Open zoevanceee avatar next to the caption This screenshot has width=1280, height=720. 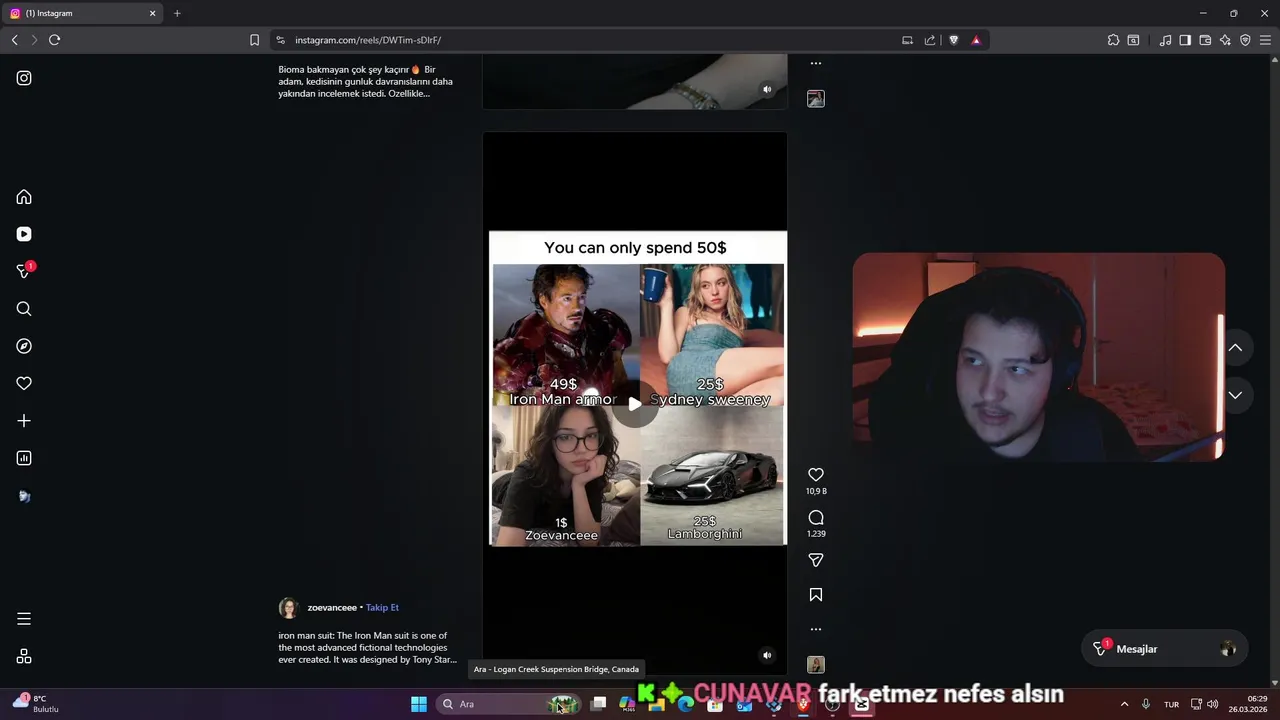(x=288, y=608)
